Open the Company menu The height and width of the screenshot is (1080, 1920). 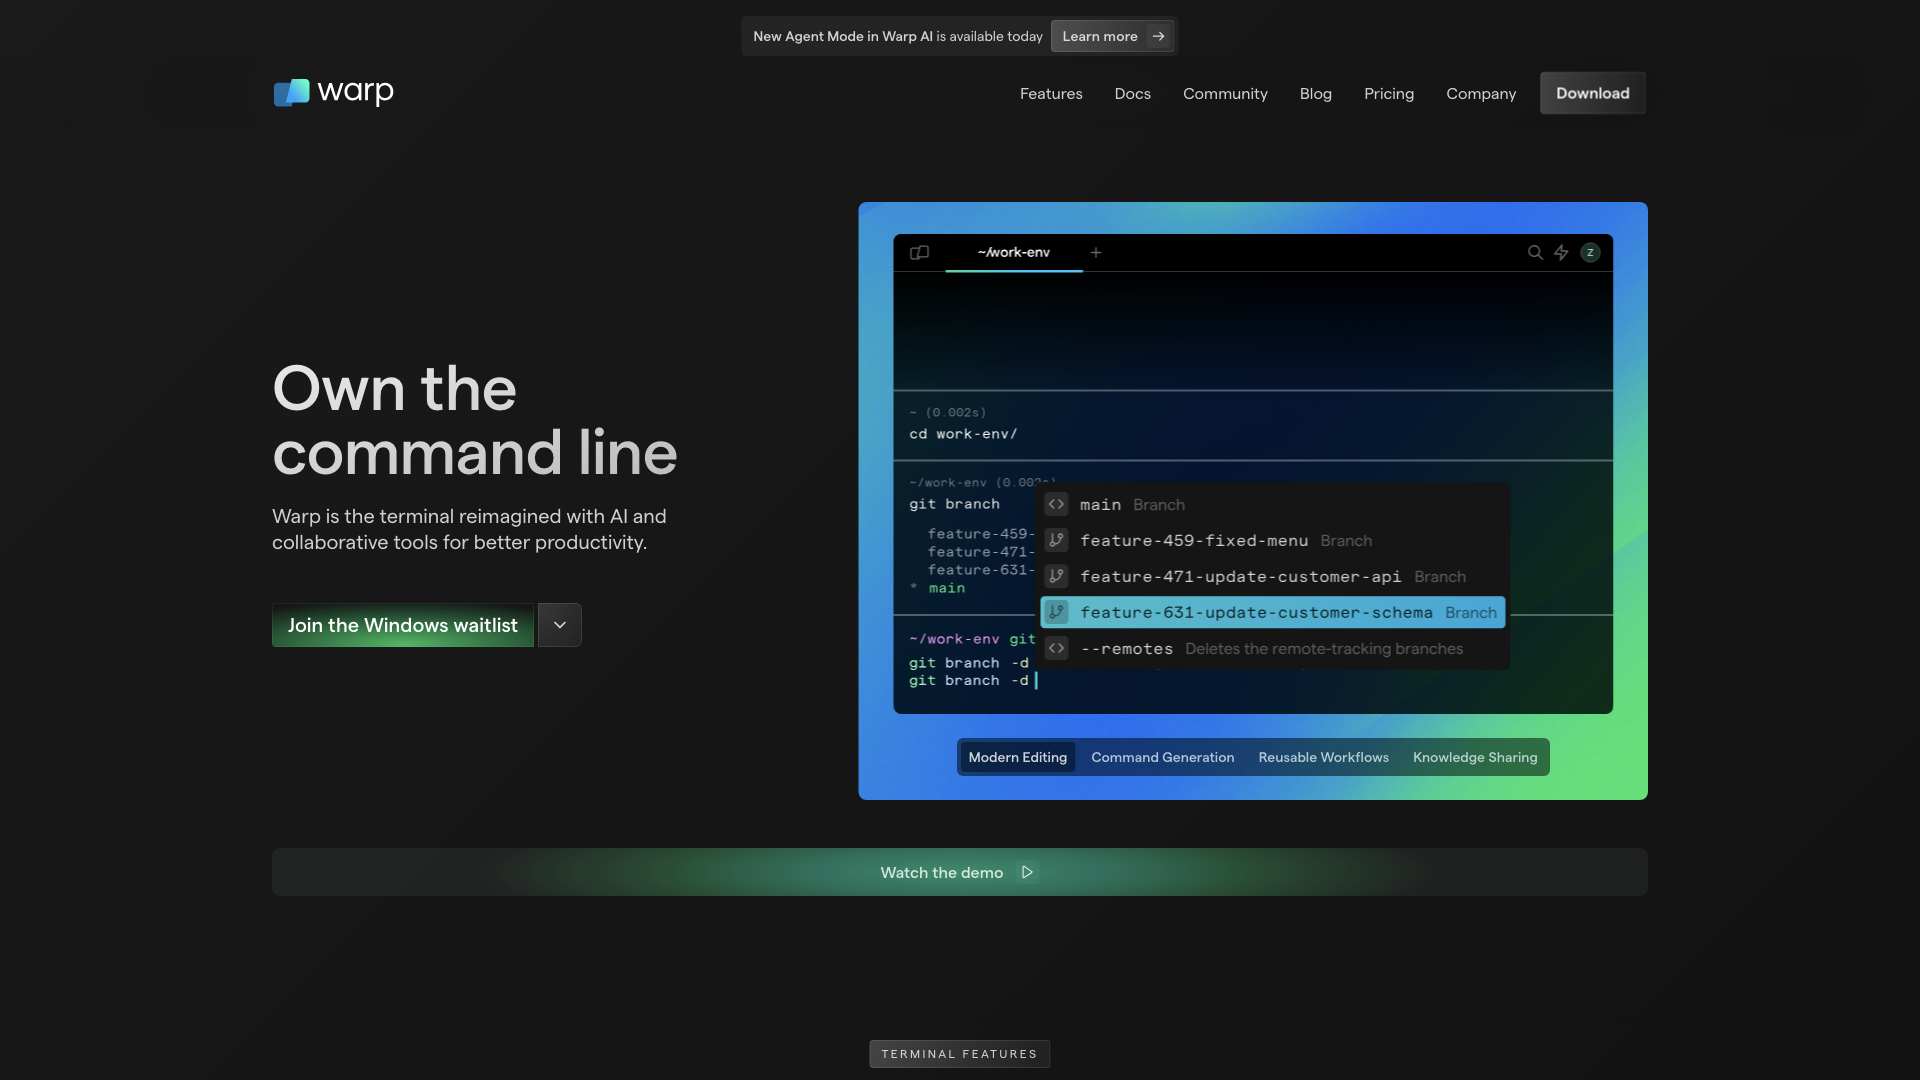pyautogui.click(x=1481, y=94)
